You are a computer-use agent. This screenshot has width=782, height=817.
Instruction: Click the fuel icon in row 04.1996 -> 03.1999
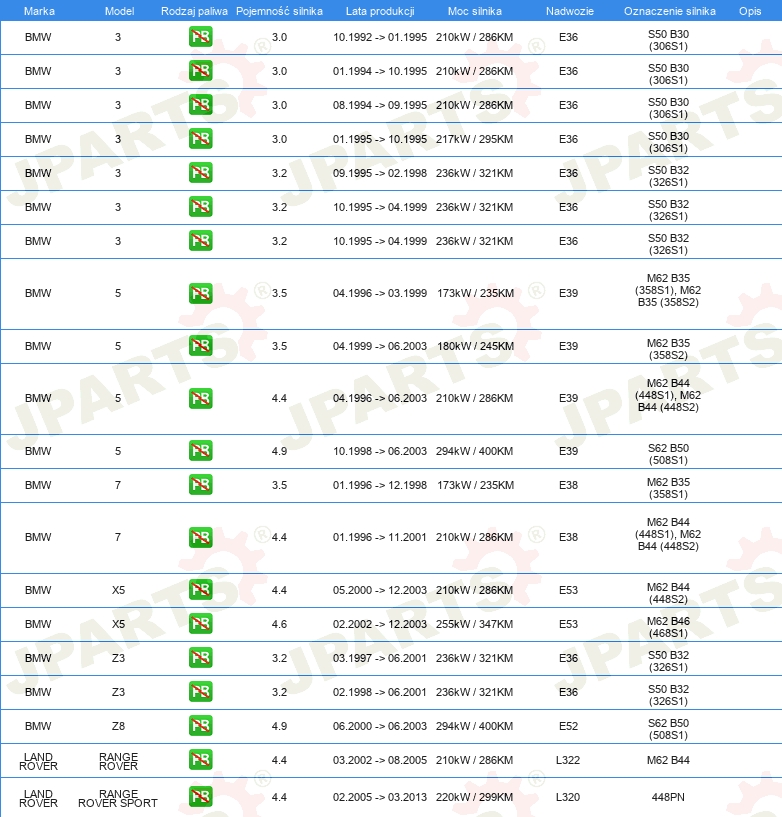coord(201,293)
